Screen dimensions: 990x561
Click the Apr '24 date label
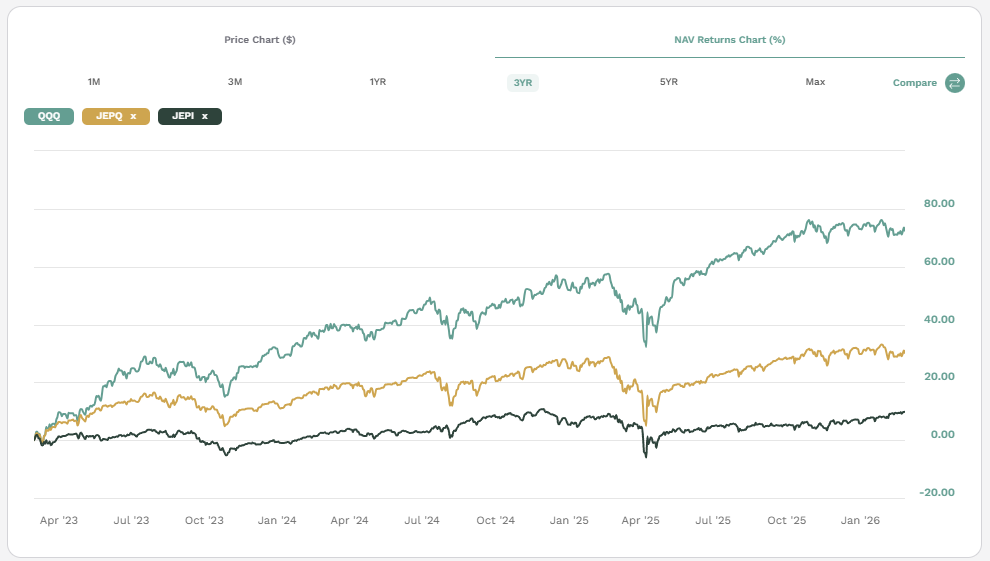(x=349, y=521)
